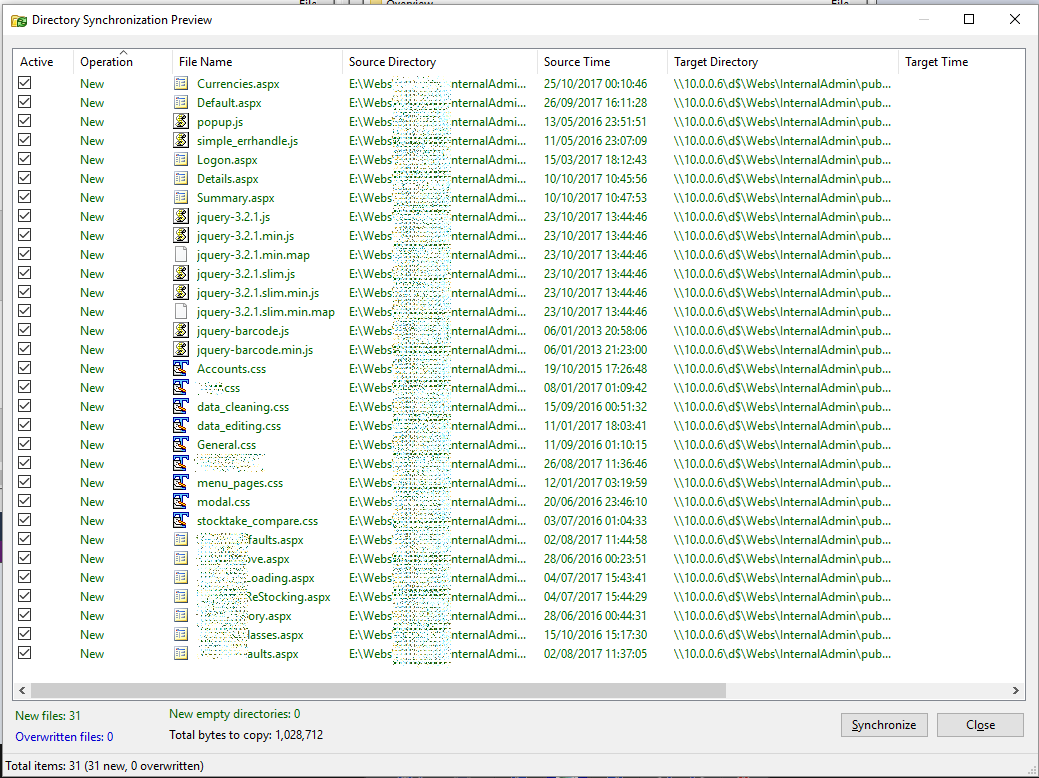
Task: Click the Overwritten files: 0 label
Action: (64, 737)
